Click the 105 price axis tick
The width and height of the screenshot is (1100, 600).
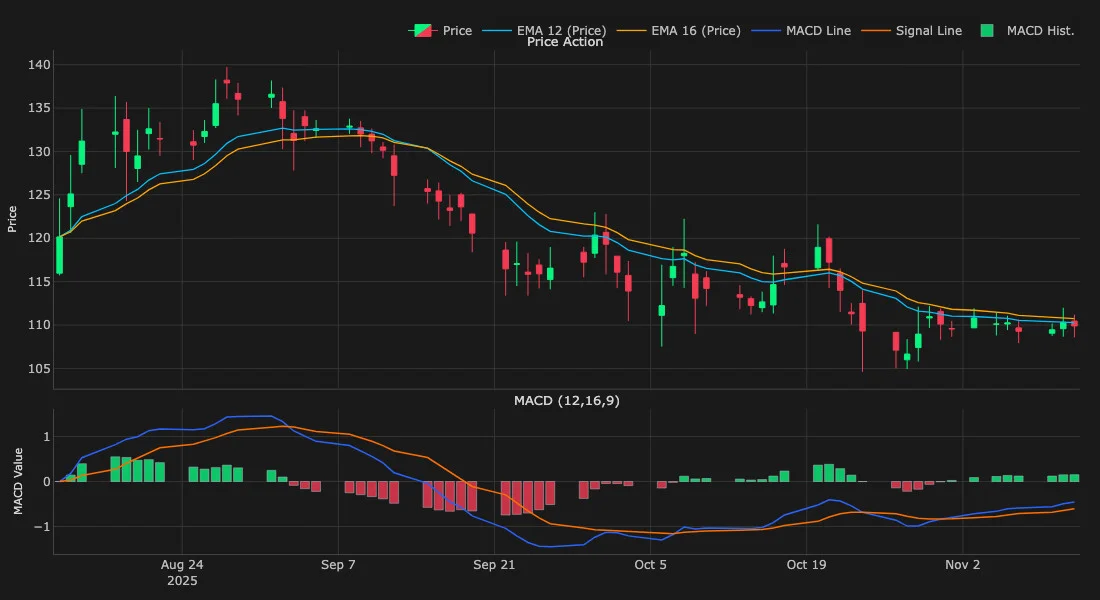39,368
